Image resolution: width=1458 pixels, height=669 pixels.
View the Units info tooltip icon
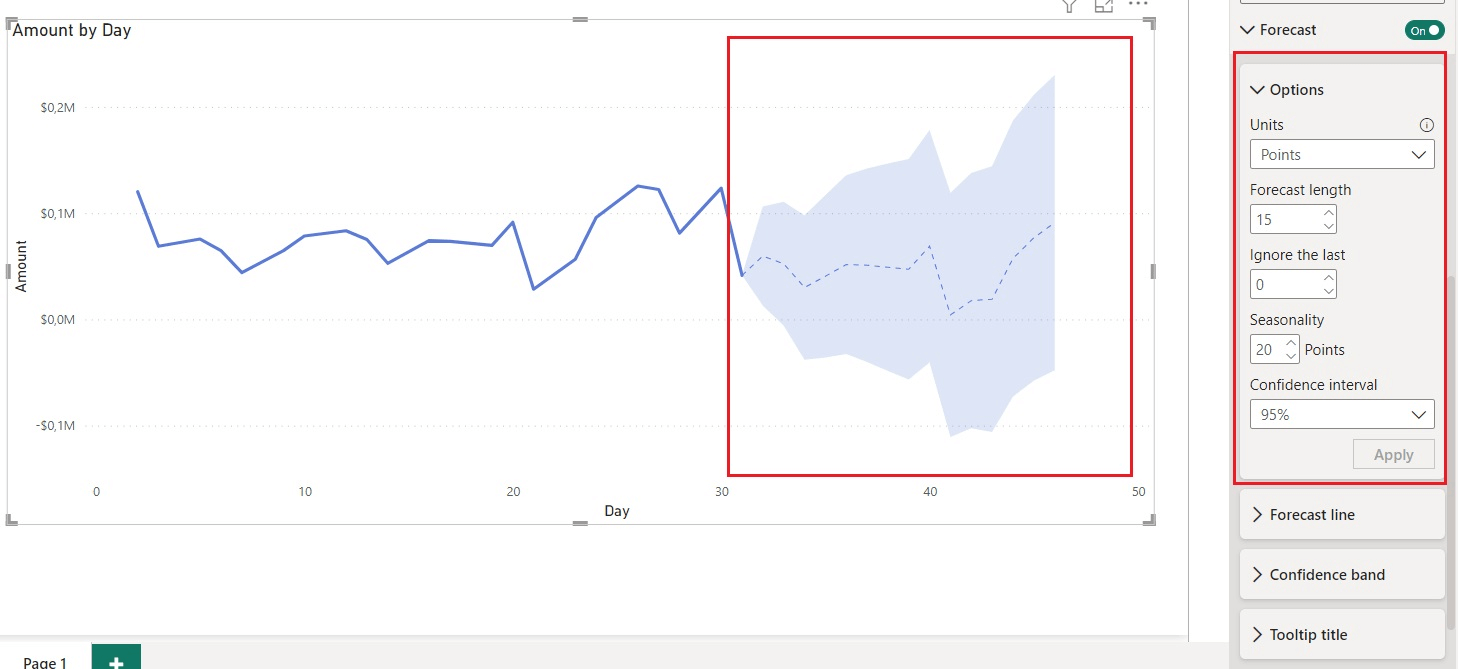(1427, 124)
